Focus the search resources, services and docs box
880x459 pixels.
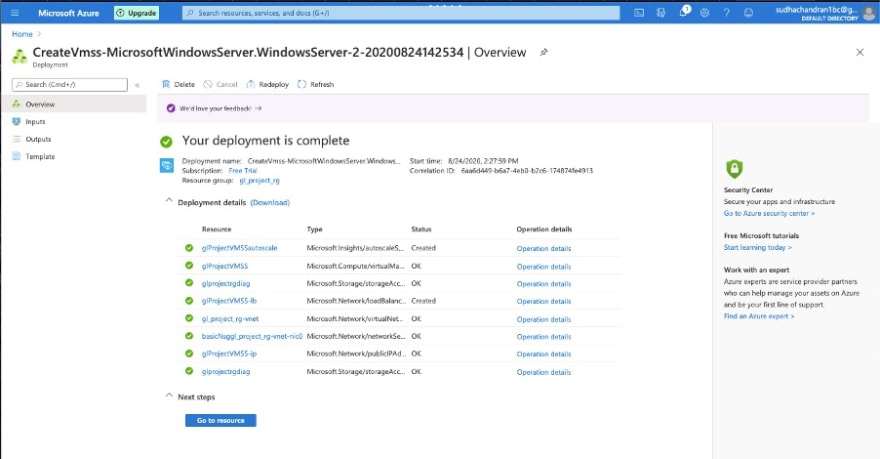click(401, 12)
